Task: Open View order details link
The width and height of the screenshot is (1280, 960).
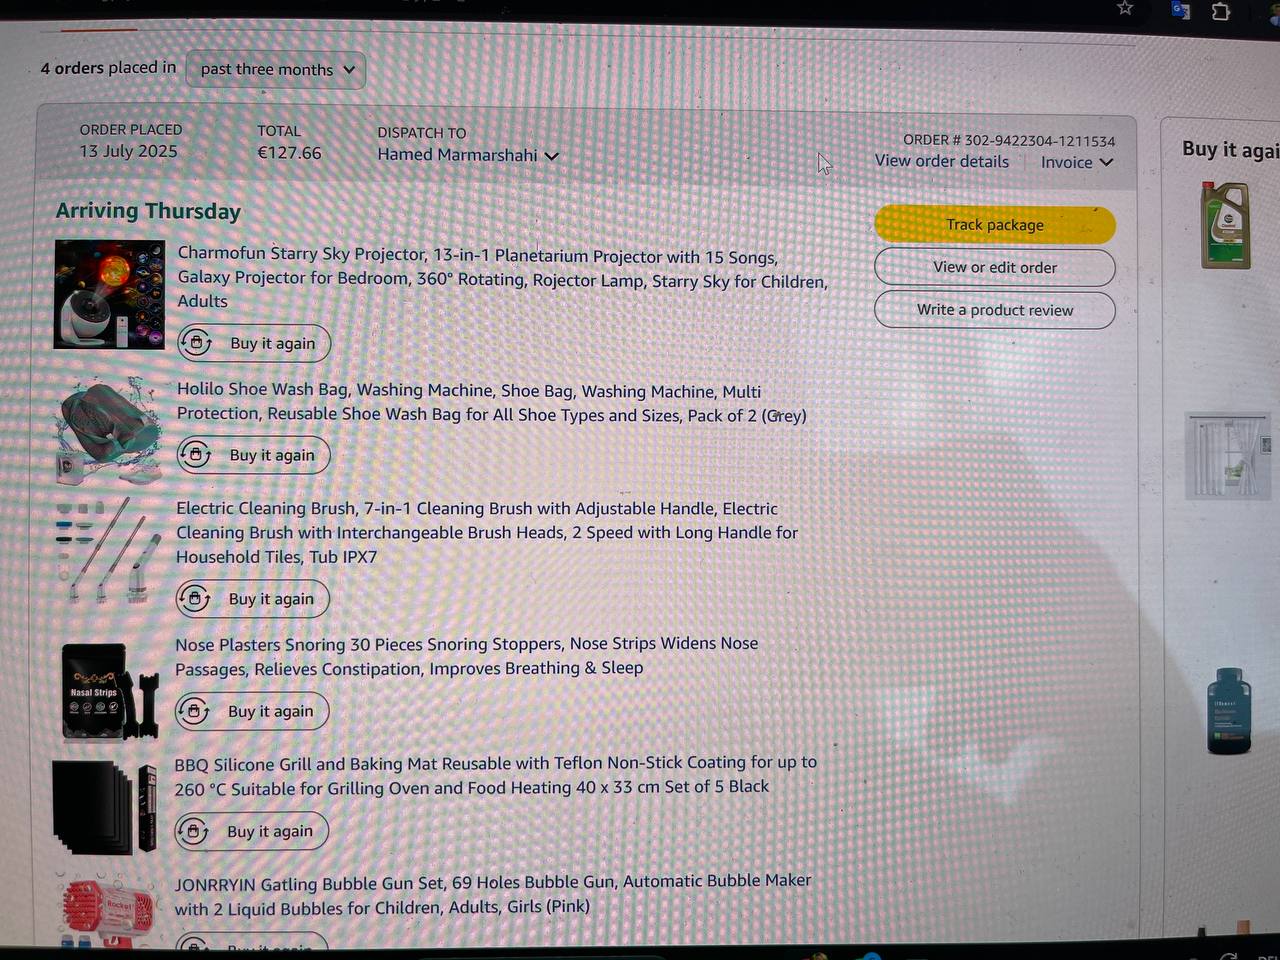Action: [942, 161]
